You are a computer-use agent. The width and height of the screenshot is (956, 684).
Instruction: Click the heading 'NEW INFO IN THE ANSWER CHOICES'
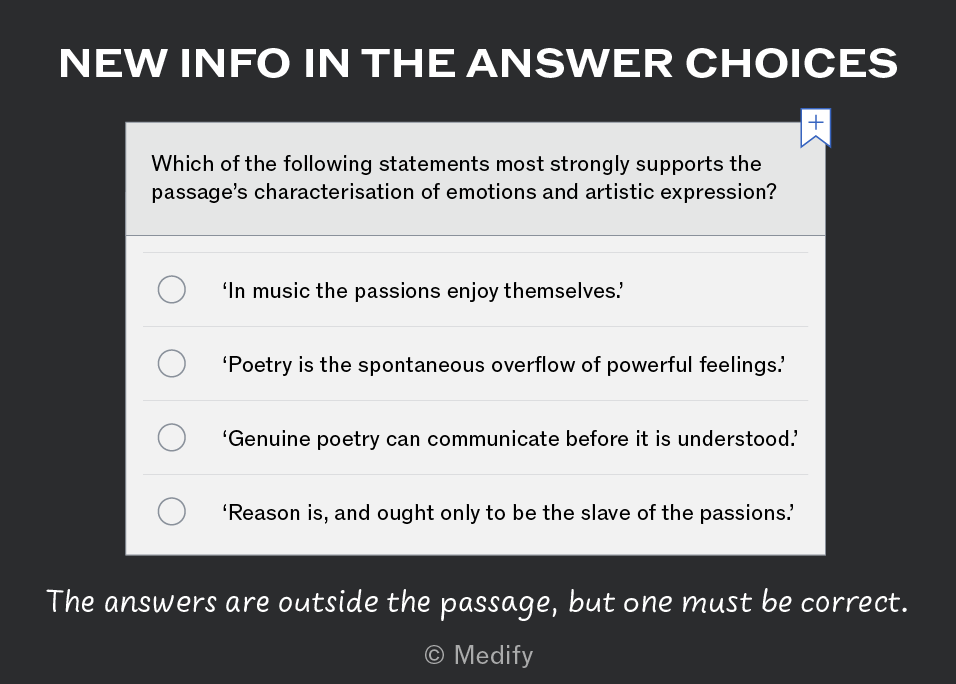coord(478,63)
